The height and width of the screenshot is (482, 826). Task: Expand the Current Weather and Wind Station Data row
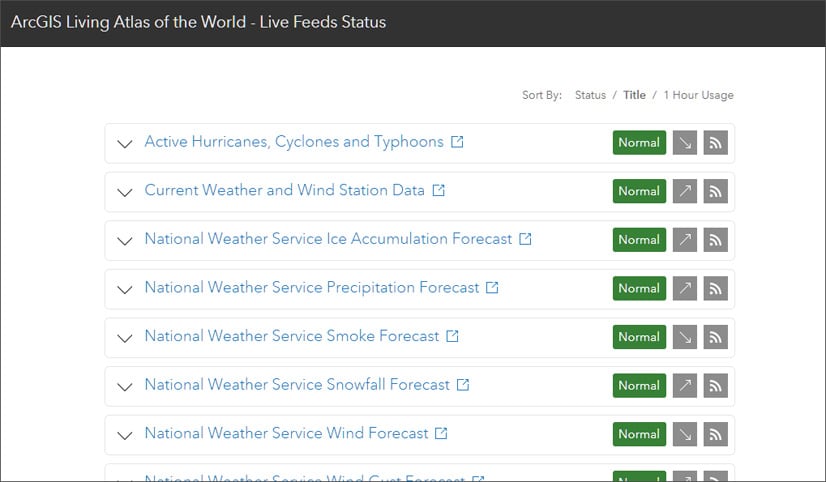tap(125, 192)
